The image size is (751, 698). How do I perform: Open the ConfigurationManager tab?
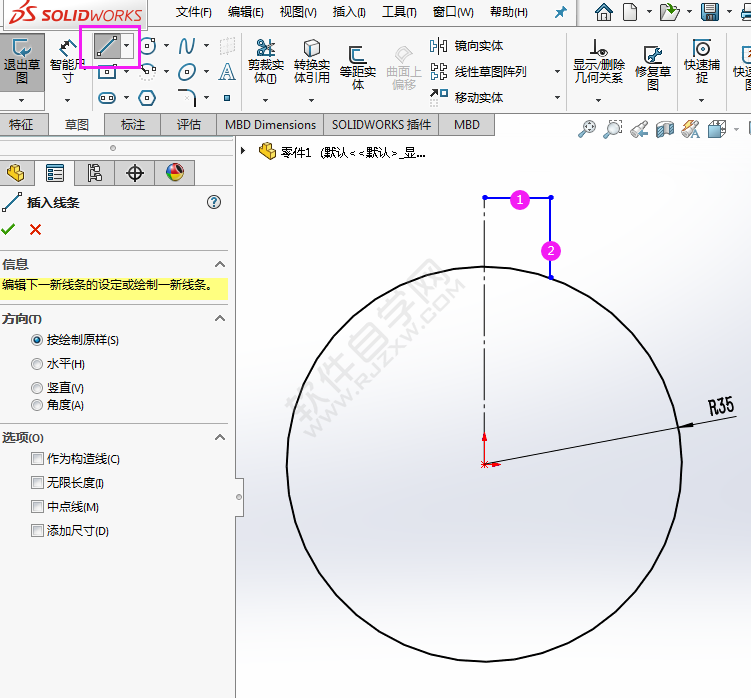tap(94, 173)
